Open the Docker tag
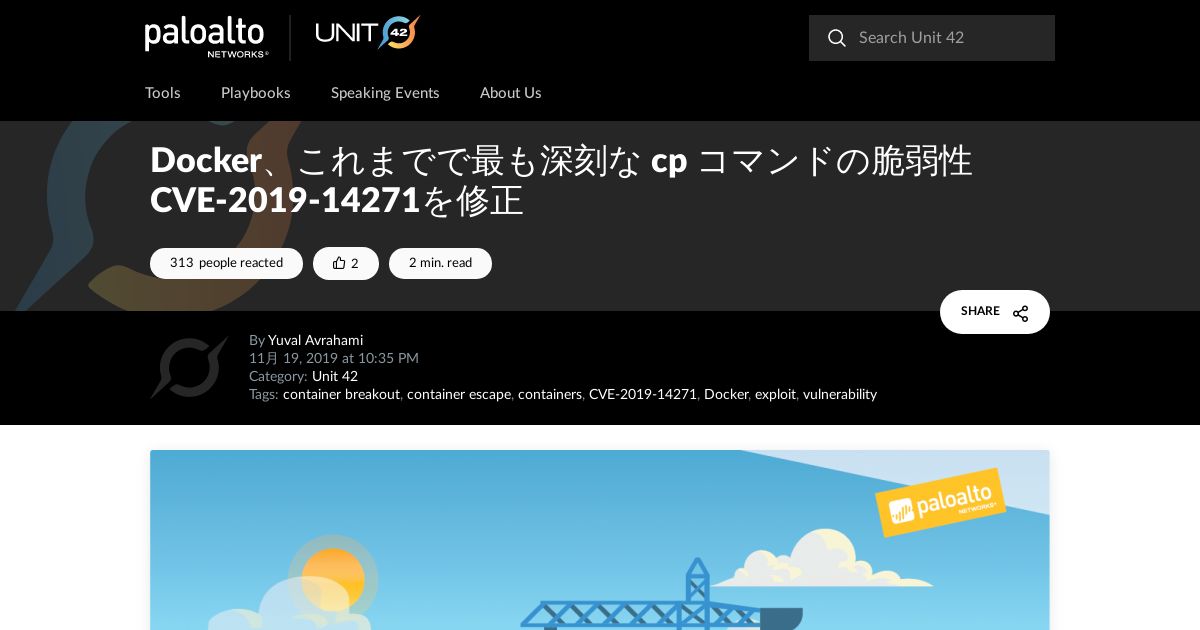1200x630 pixels. pyautogui.click(x=726, y=395)
